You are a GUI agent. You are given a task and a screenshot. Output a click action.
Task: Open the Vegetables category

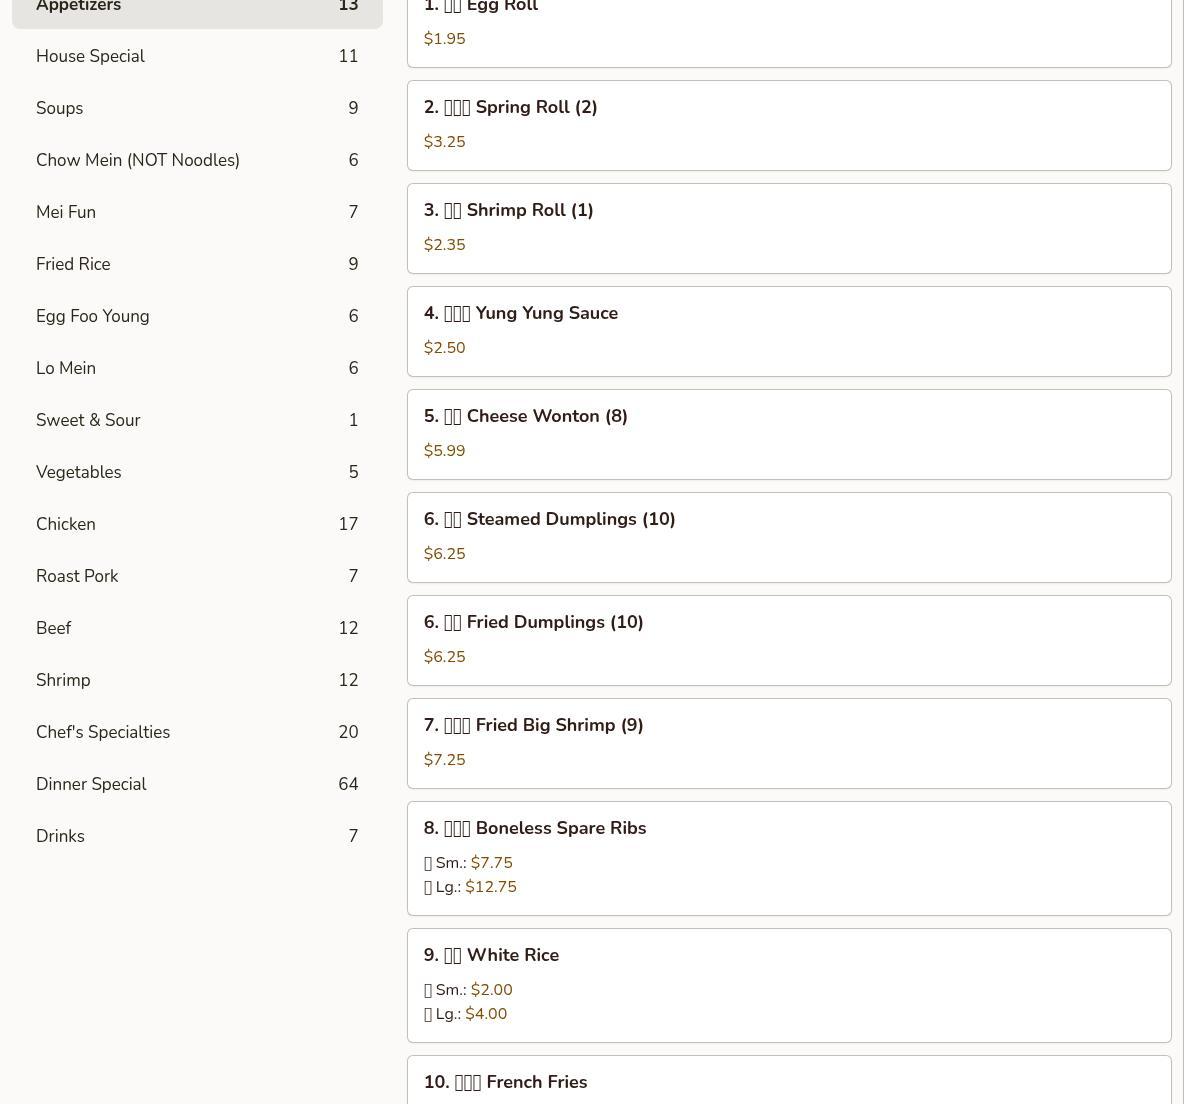tap(197, 472)
